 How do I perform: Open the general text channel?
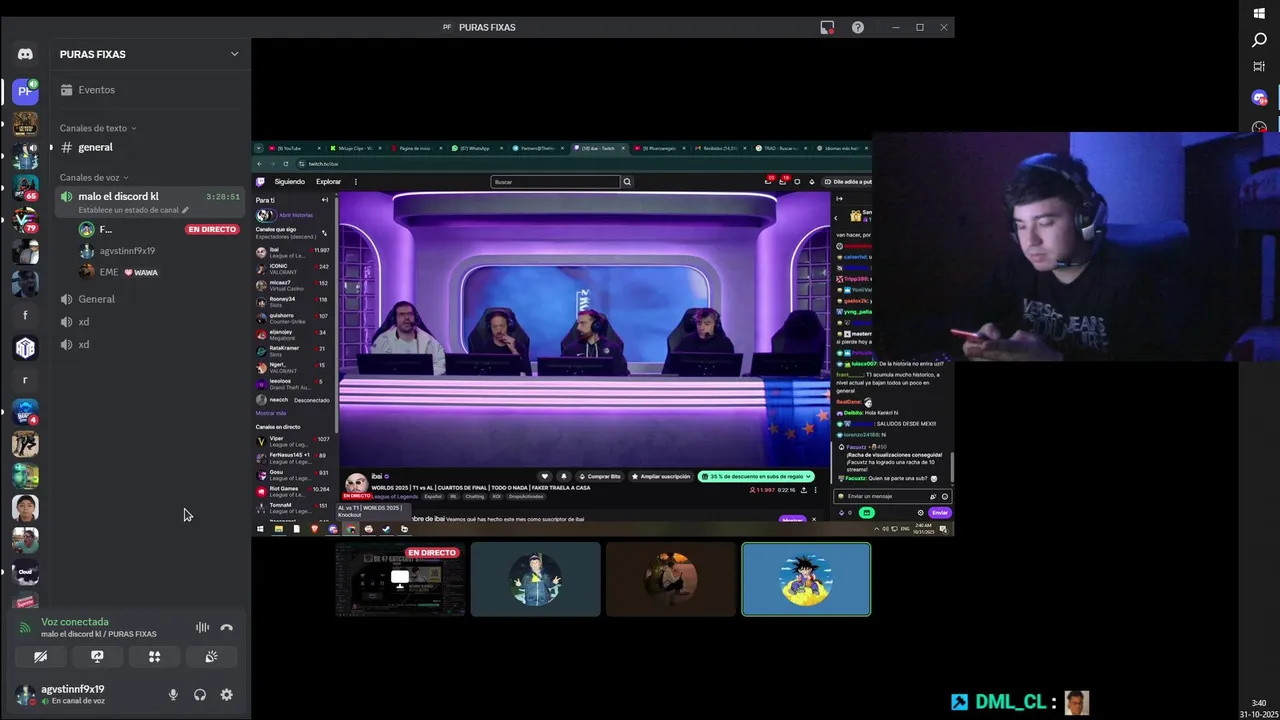(150, 147)
